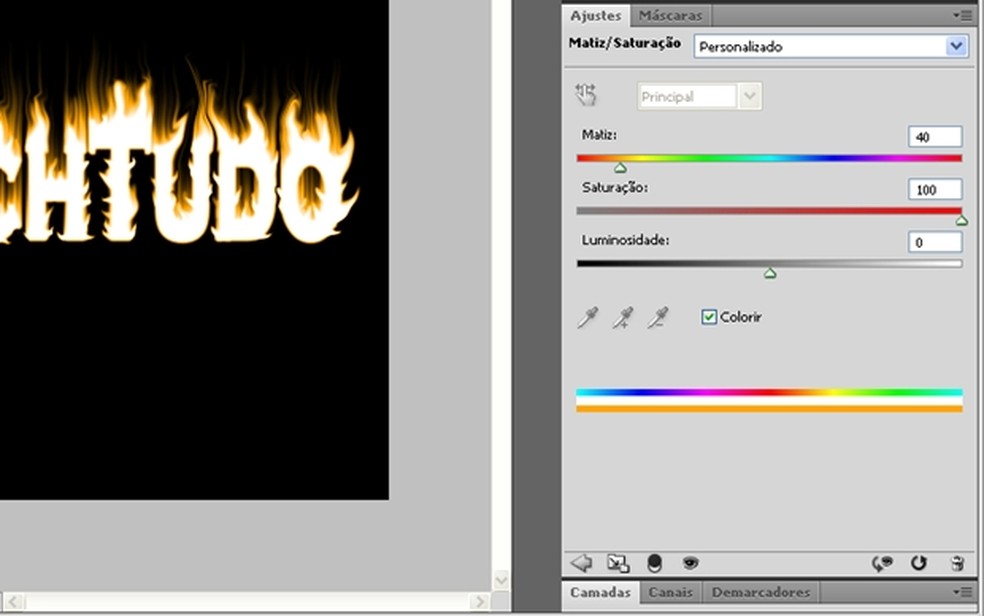Click the orange colorized result bar
Image resolution: width=984 pixels, height=616 pixels.
[769, 409]
